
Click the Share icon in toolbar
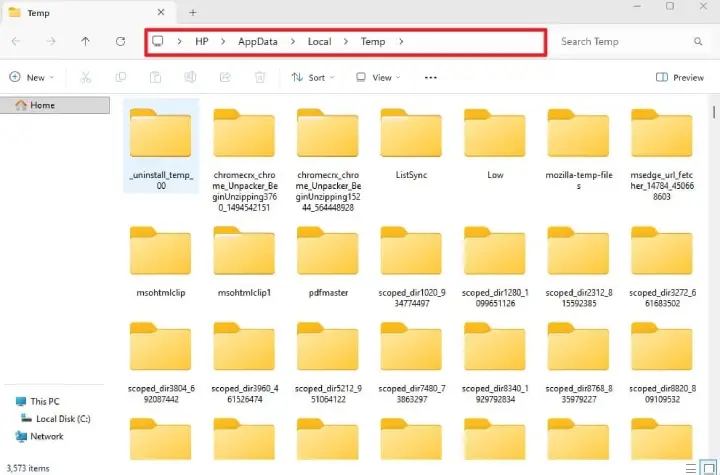[225, 77]
